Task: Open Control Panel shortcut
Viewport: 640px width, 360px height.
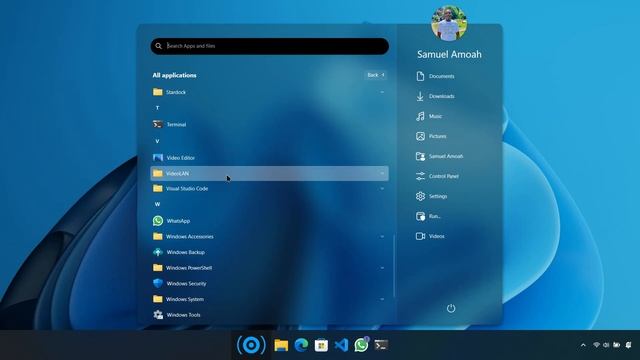Action: click(437, 176)
